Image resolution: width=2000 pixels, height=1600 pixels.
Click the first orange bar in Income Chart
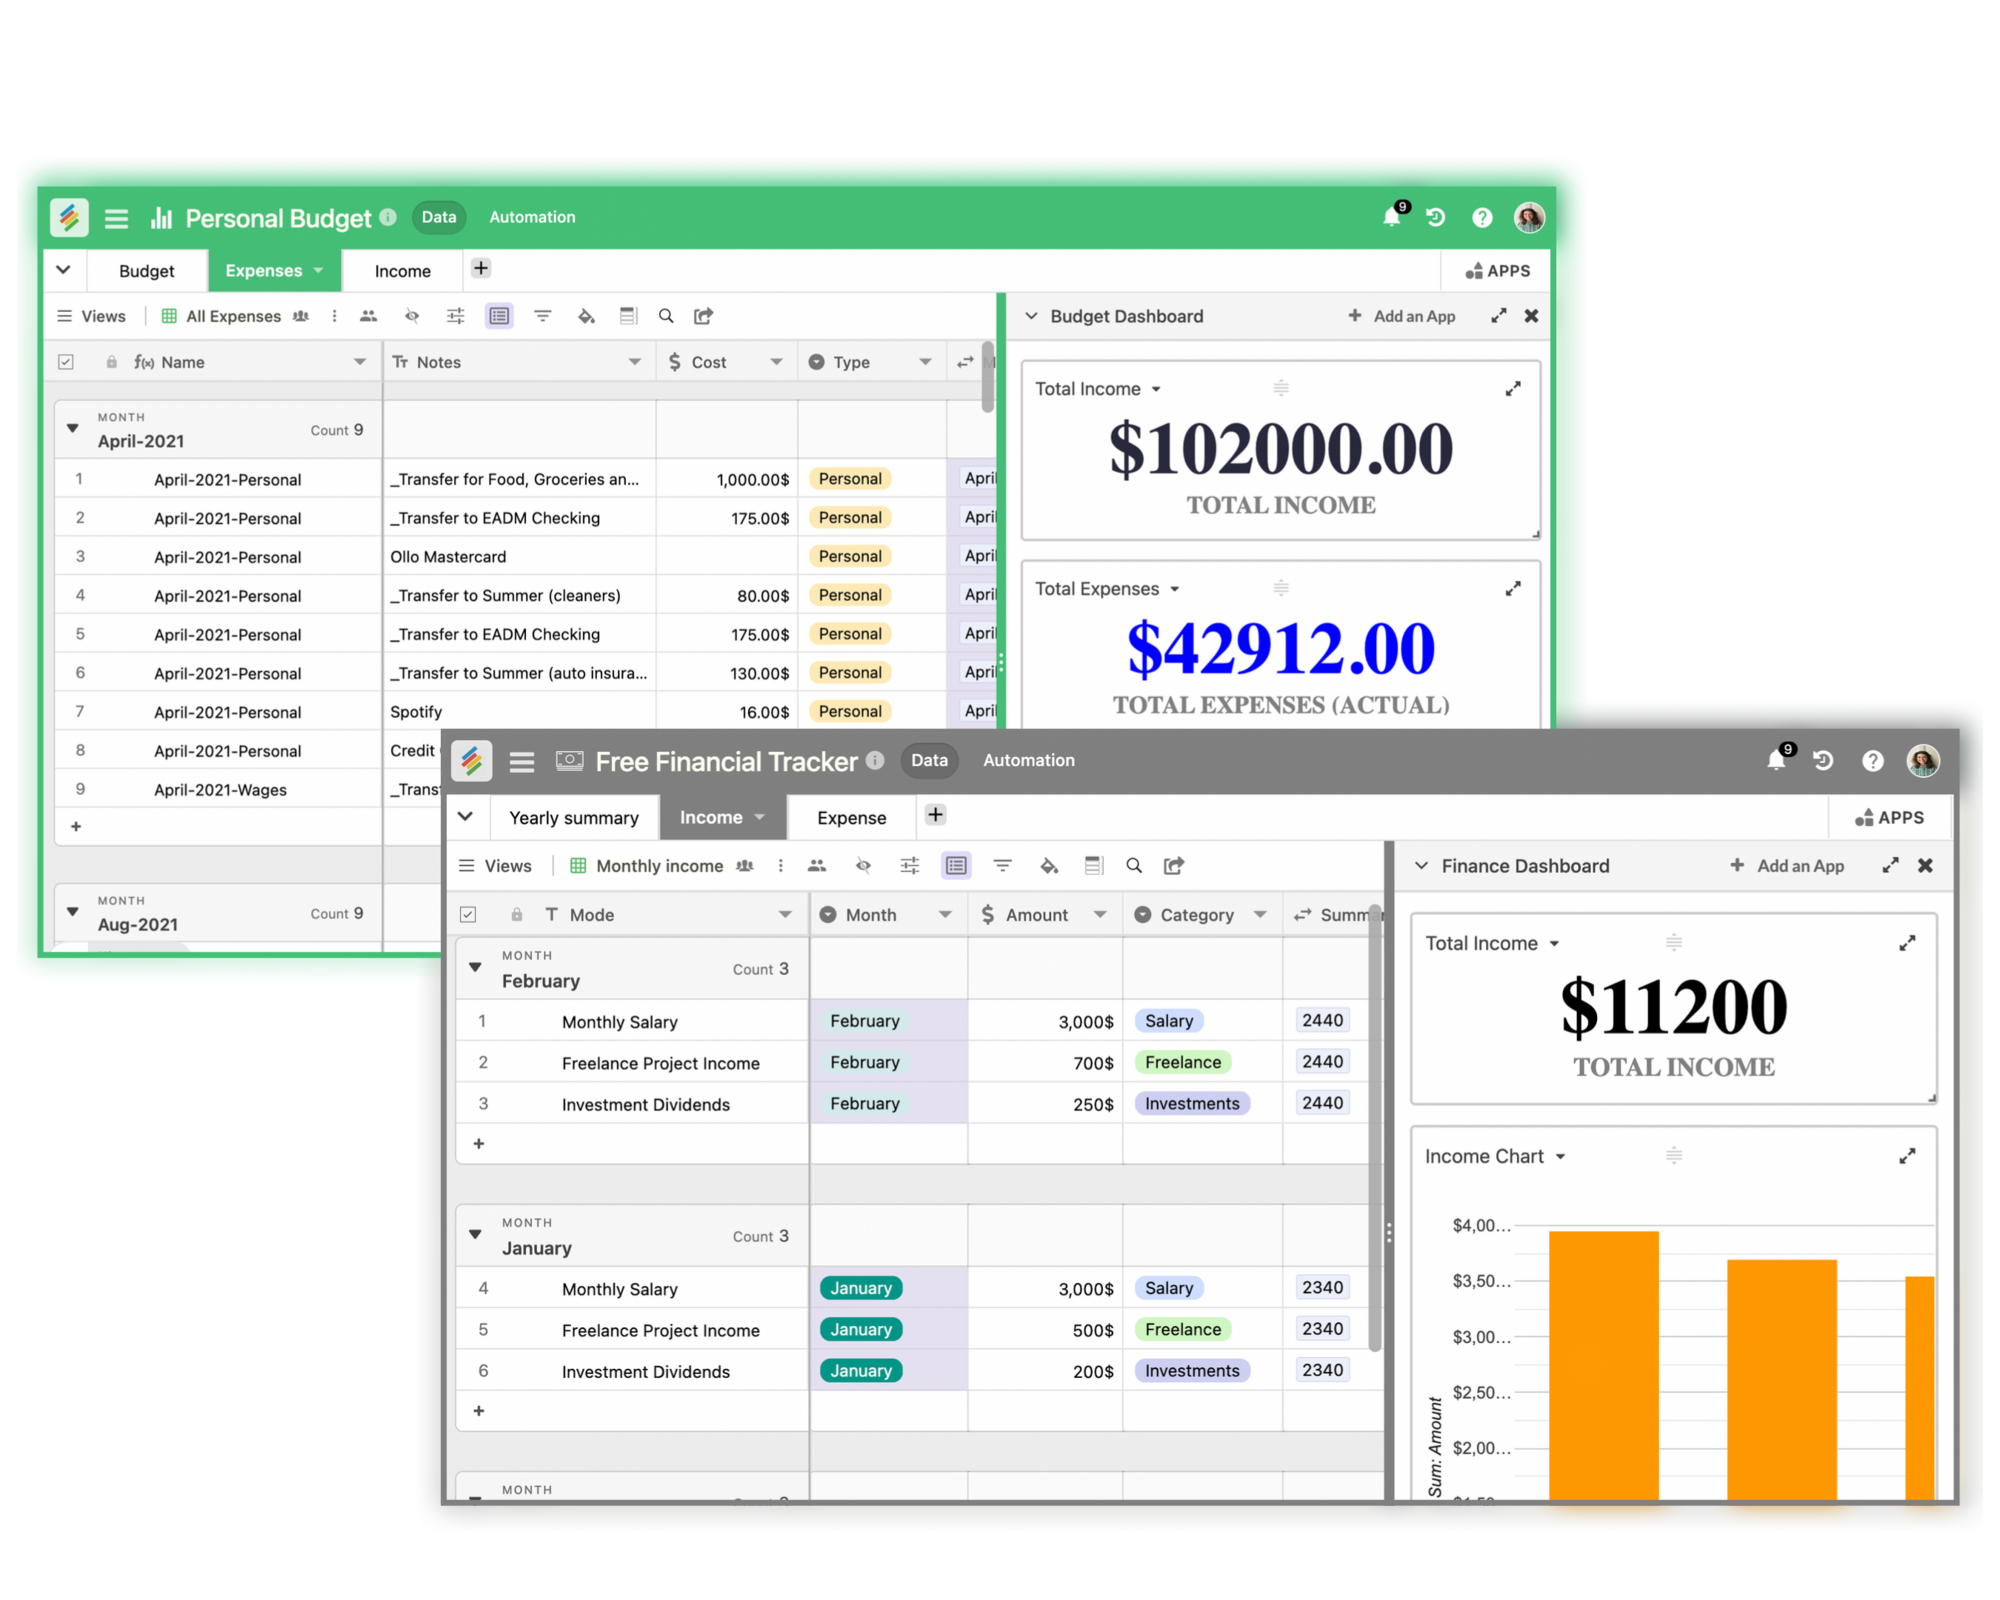[1603, 1365]
